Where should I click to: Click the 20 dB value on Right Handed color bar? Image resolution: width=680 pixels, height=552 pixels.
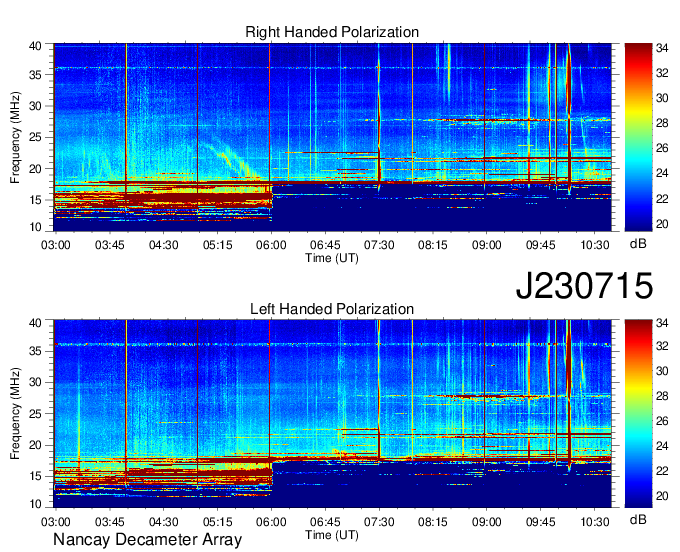tap(662, 224)
